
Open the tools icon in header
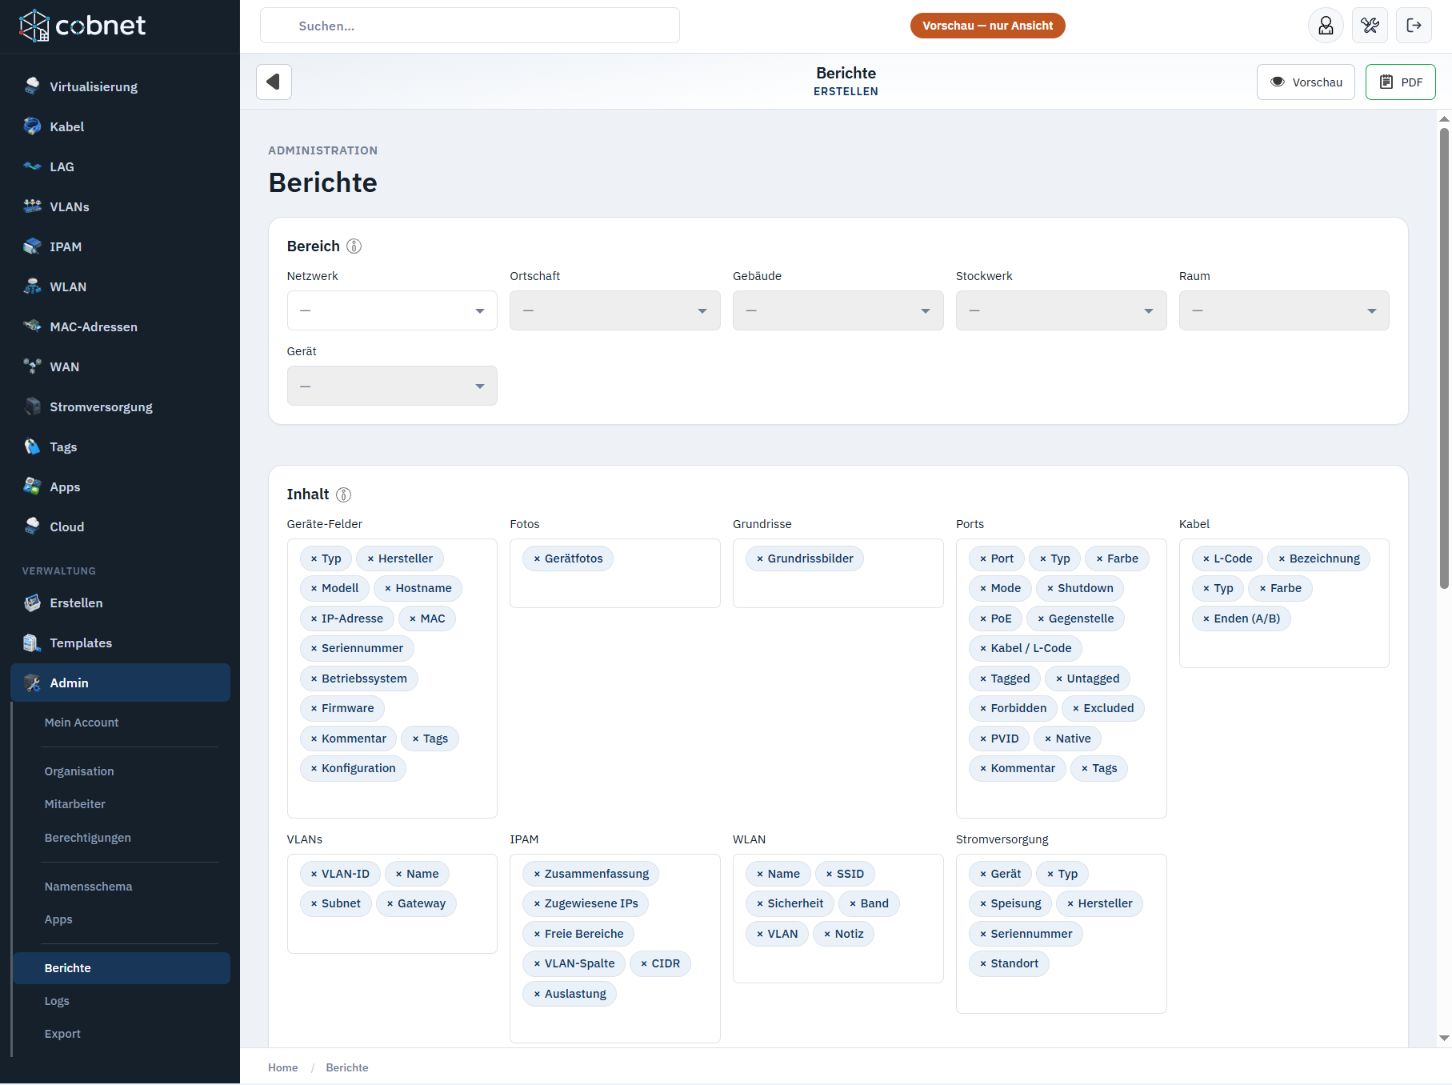click(1370, 25)
